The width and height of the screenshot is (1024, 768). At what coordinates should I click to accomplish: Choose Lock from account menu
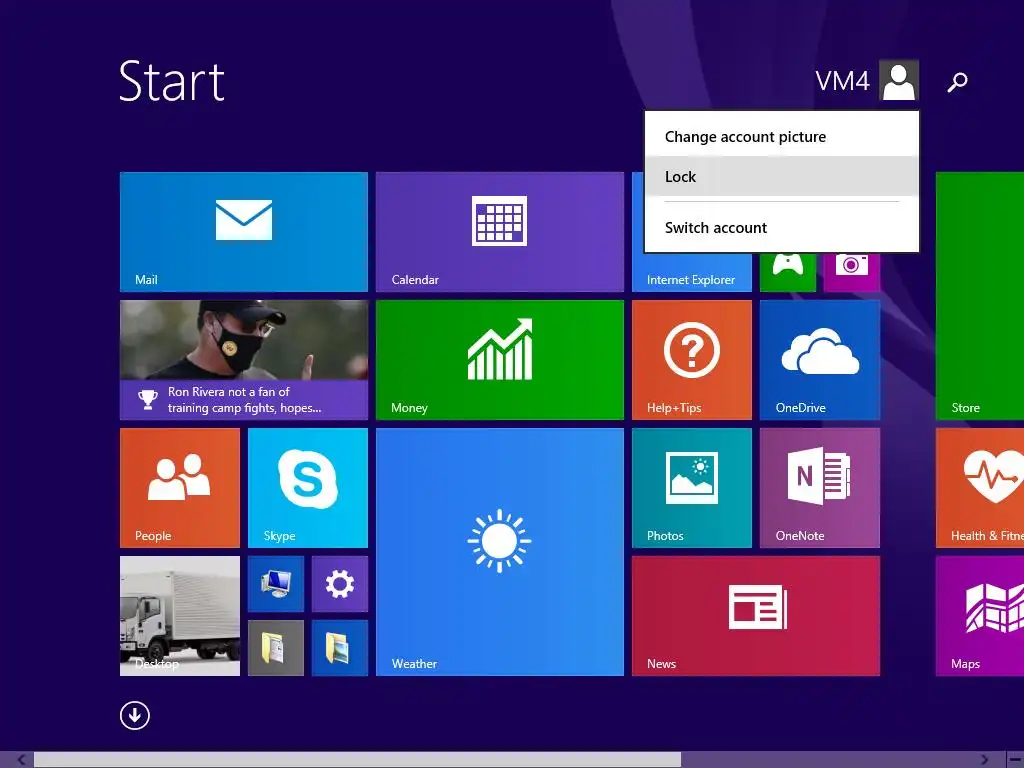[782, 176]
